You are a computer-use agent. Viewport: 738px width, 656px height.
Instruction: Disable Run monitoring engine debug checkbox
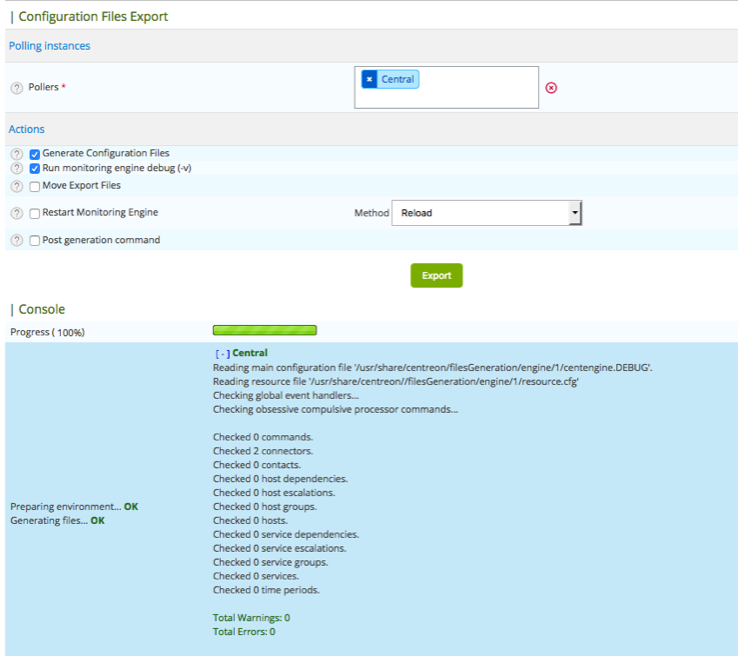pos(35,169)
